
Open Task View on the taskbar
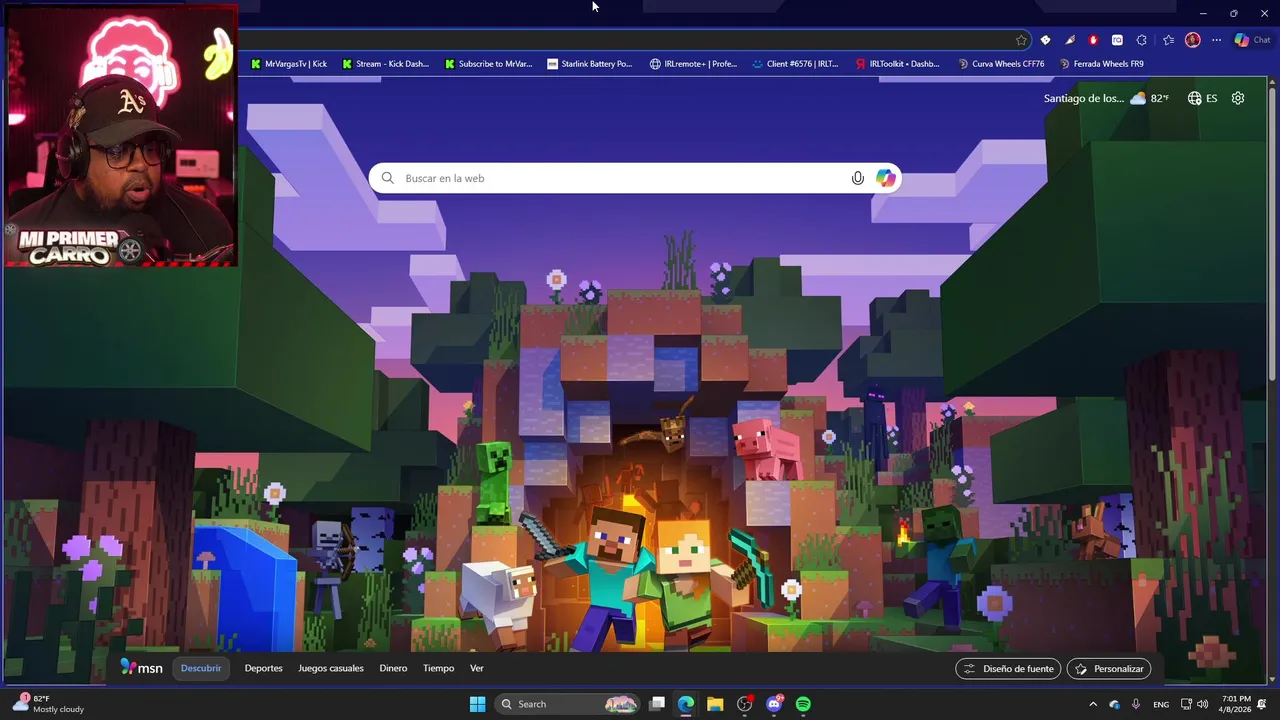click(657, 704)
